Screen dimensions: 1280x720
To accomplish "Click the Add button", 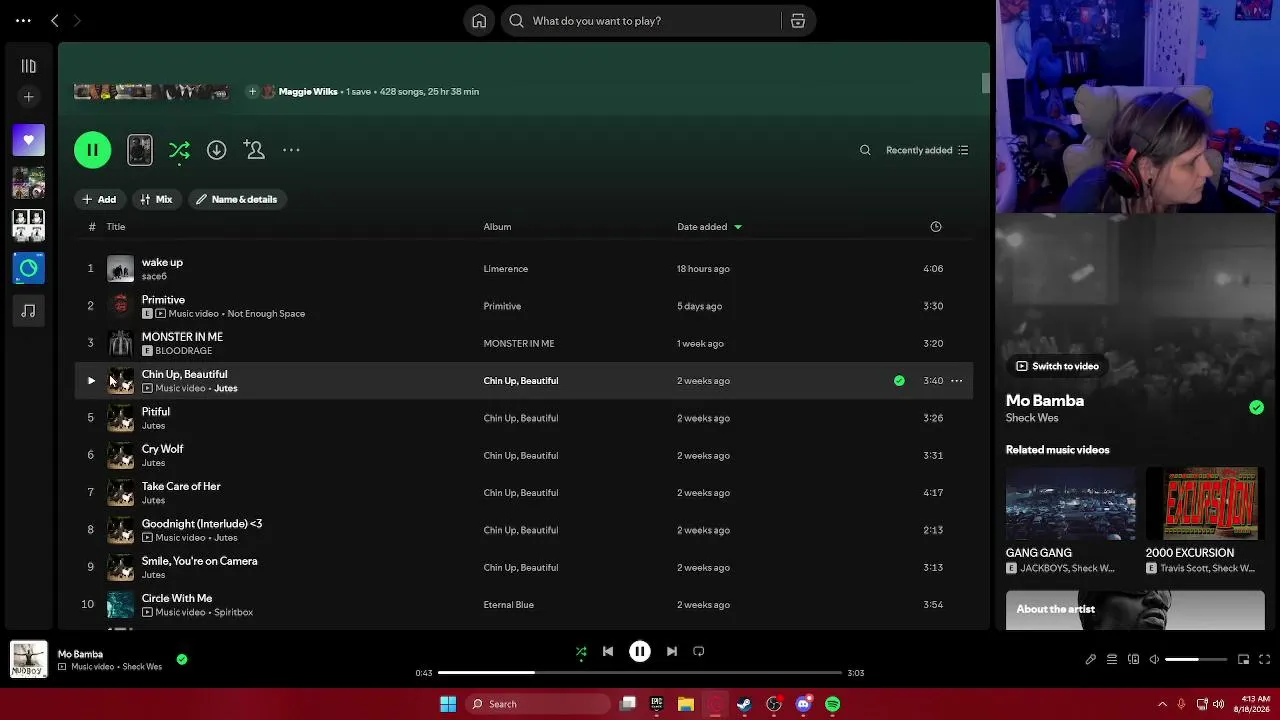I will coord(99,199).
